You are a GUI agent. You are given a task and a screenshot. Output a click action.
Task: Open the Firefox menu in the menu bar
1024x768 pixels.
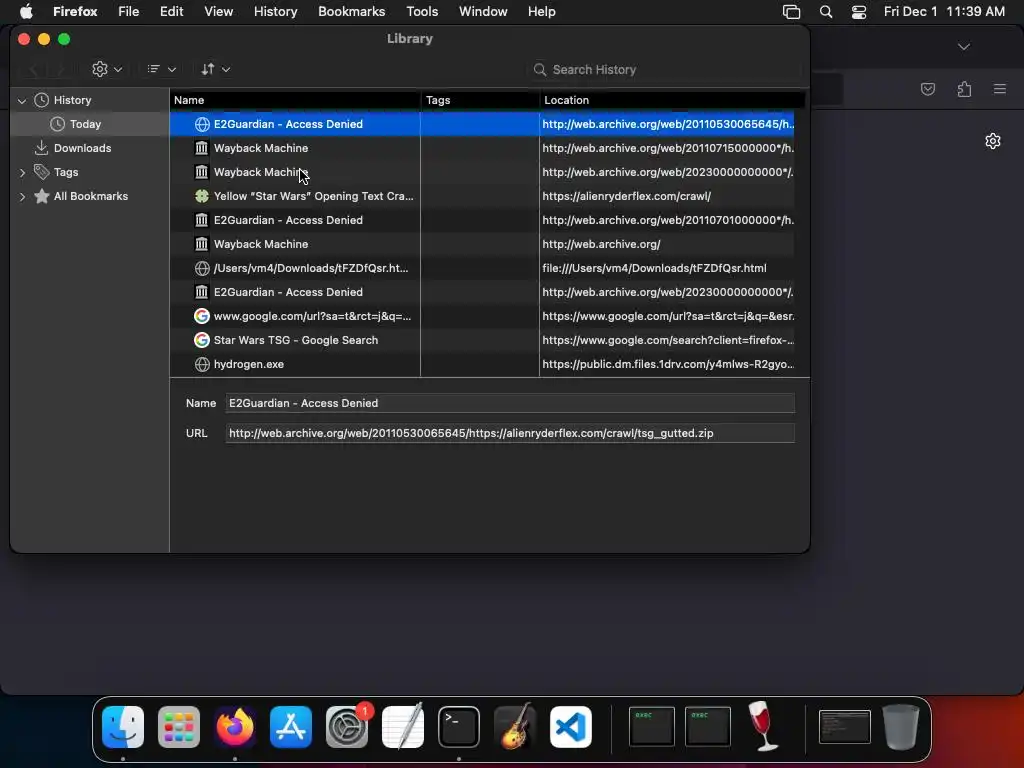pos(75,12)
